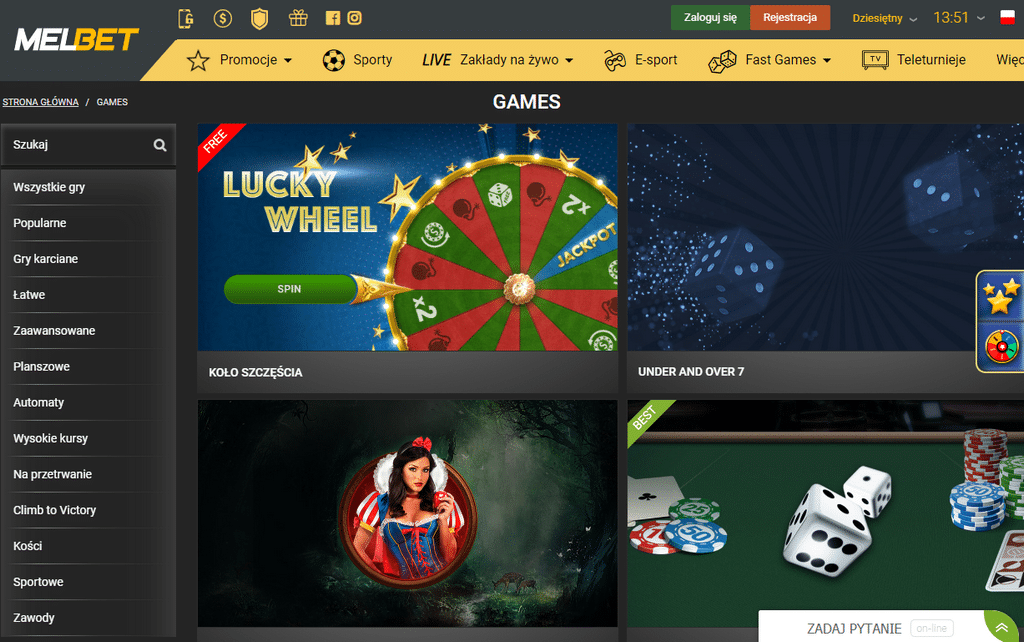
Task: Click the gift box bonus icon
Action: (x=298, y=18)
